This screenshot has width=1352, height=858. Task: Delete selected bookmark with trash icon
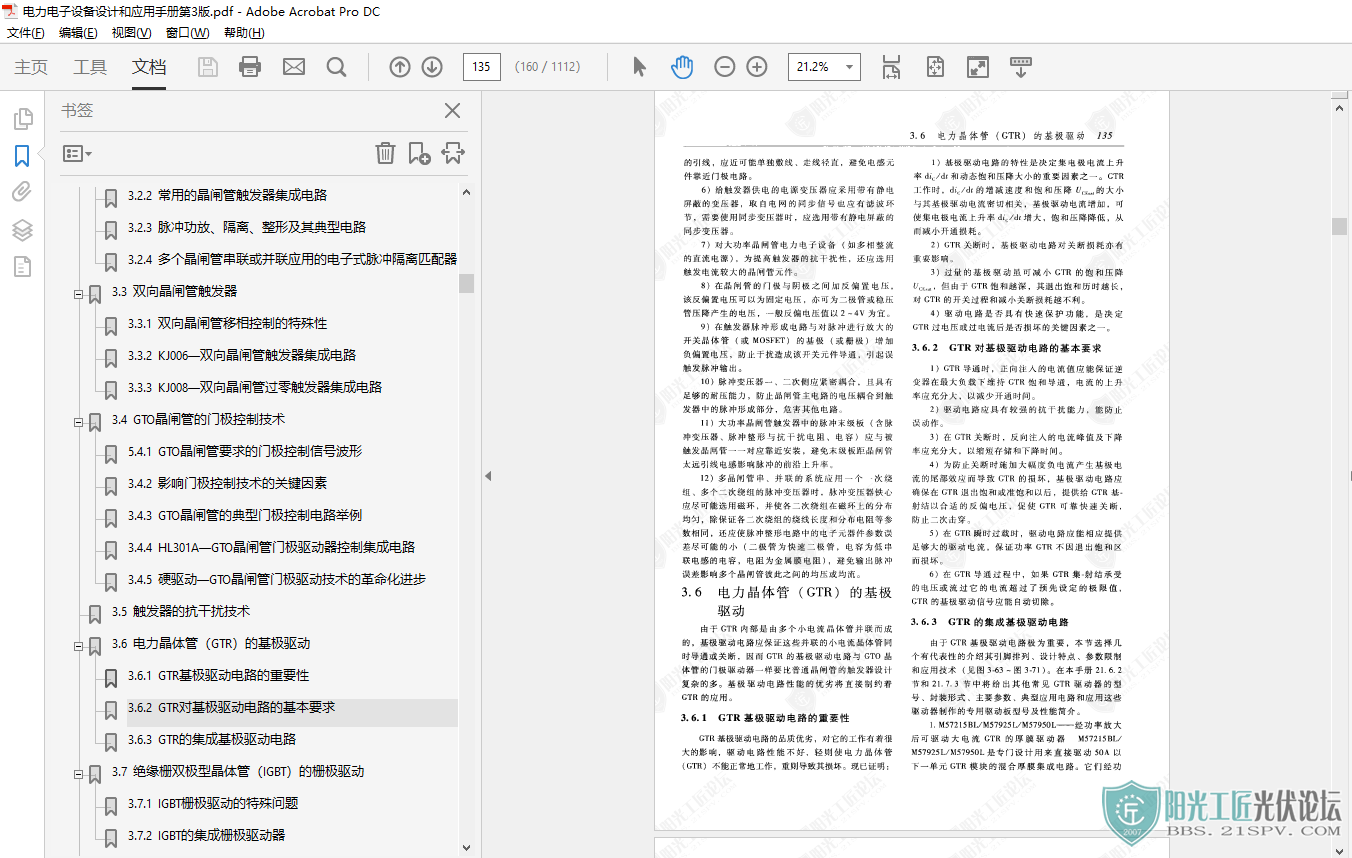[x=385, y=153]
